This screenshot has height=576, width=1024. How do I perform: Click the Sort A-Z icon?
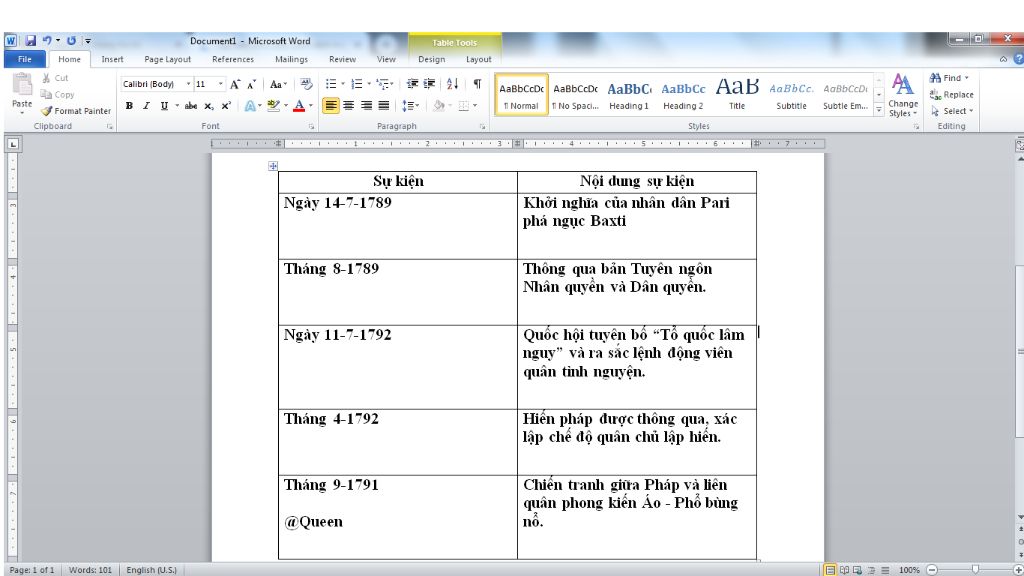point(453,84)
